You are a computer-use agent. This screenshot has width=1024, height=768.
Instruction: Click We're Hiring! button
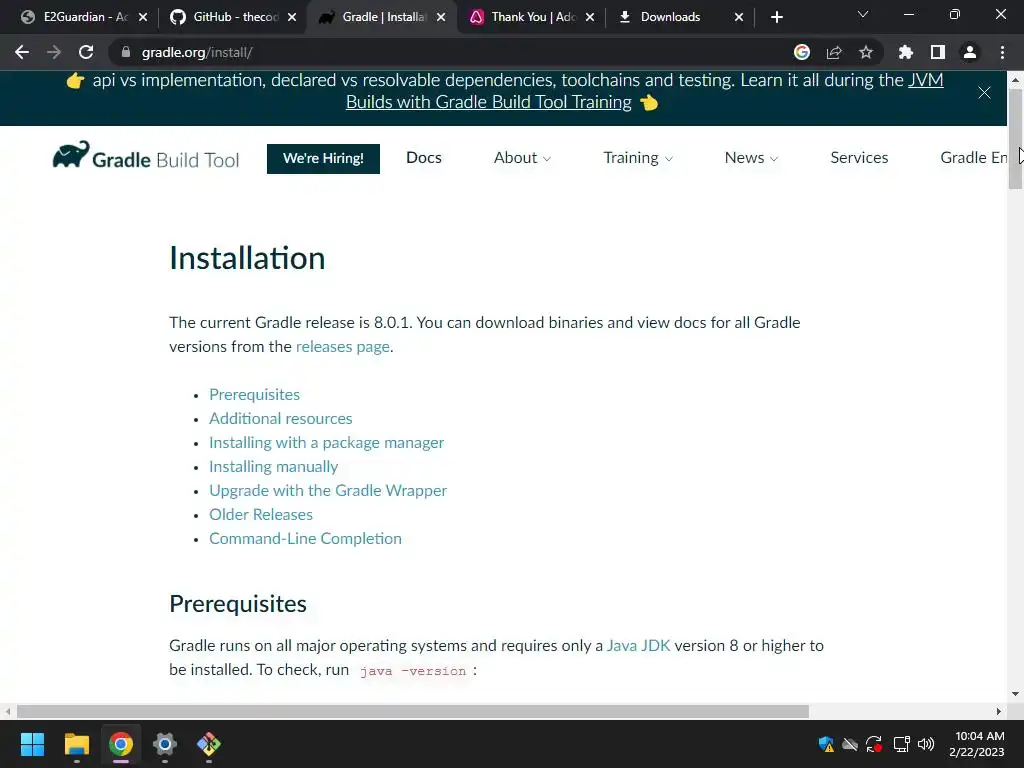click(323, 159)
